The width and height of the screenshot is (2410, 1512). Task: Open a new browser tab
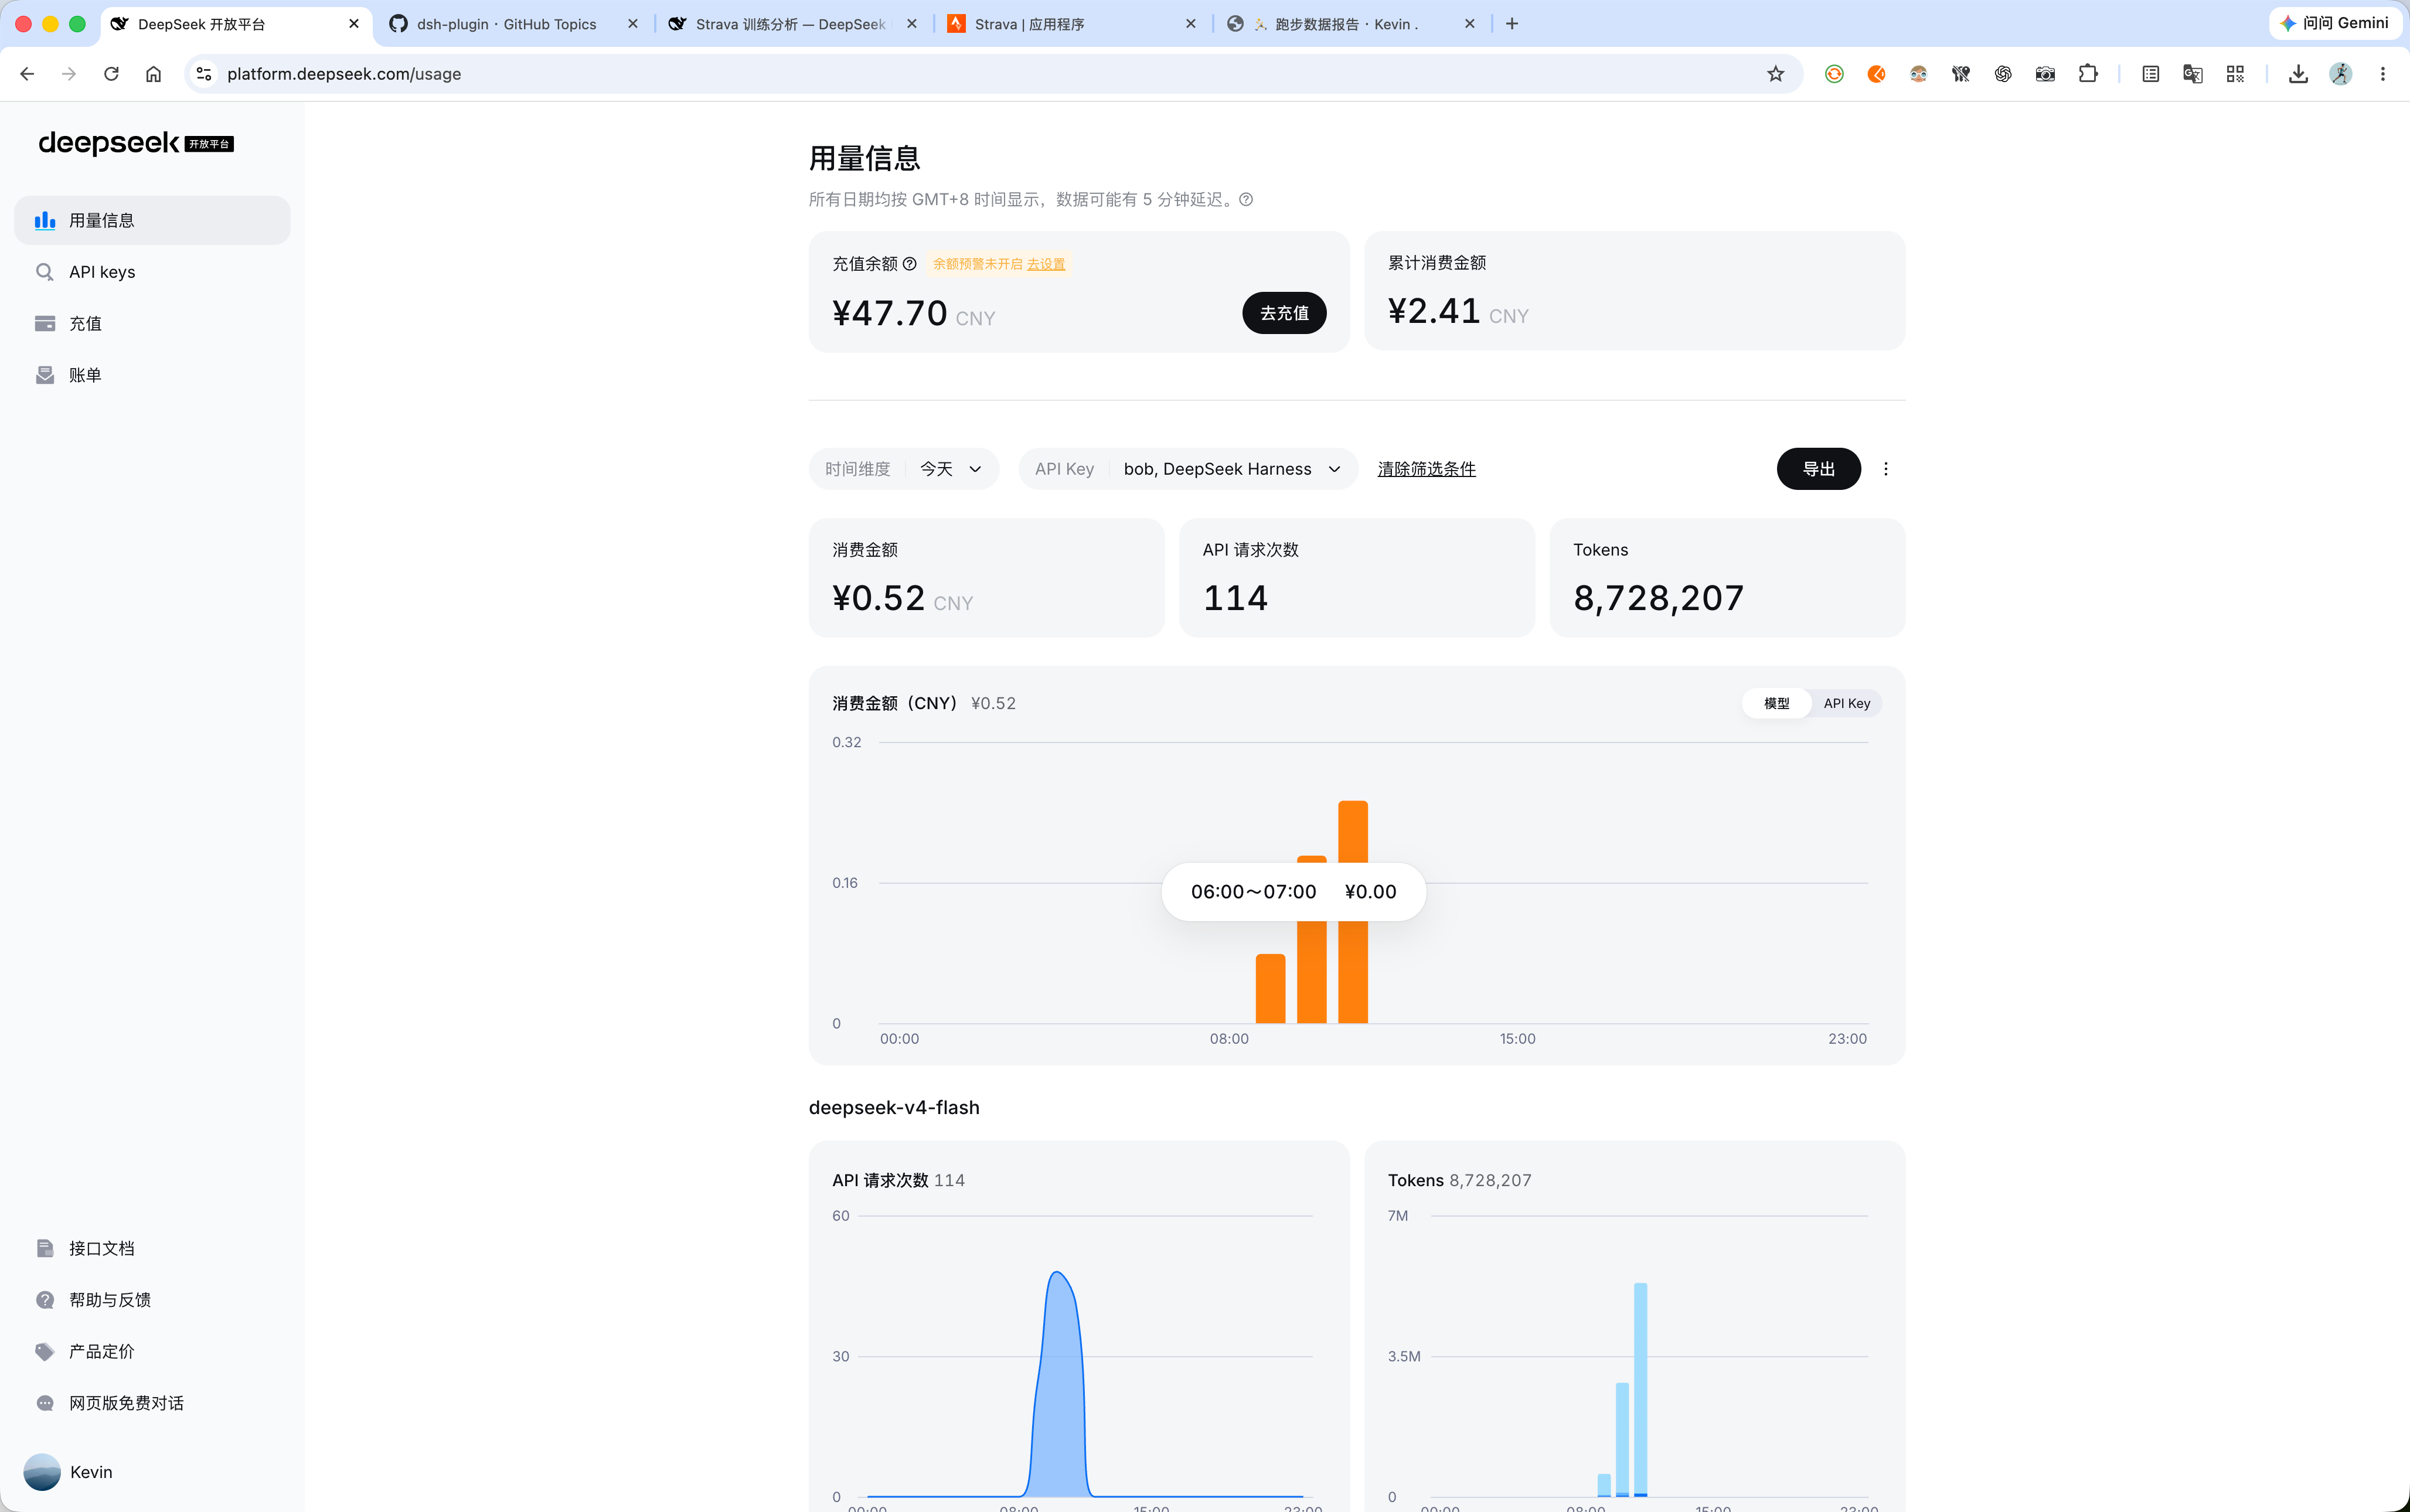coord(1512,24)
